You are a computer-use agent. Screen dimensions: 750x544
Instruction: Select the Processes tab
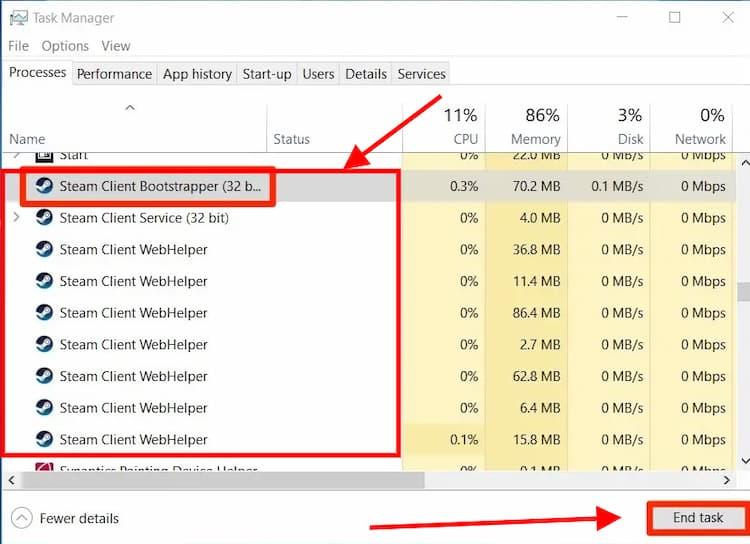(37, 72)
